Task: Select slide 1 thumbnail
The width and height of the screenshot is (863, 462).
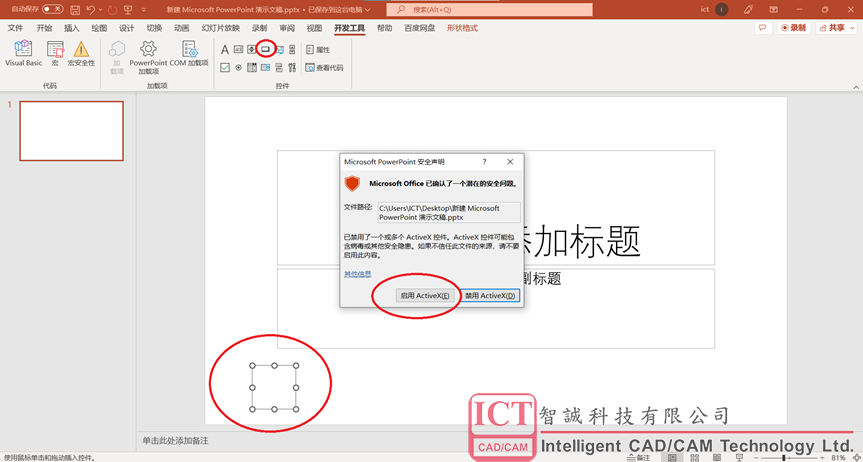Action: tap(72, 131)
